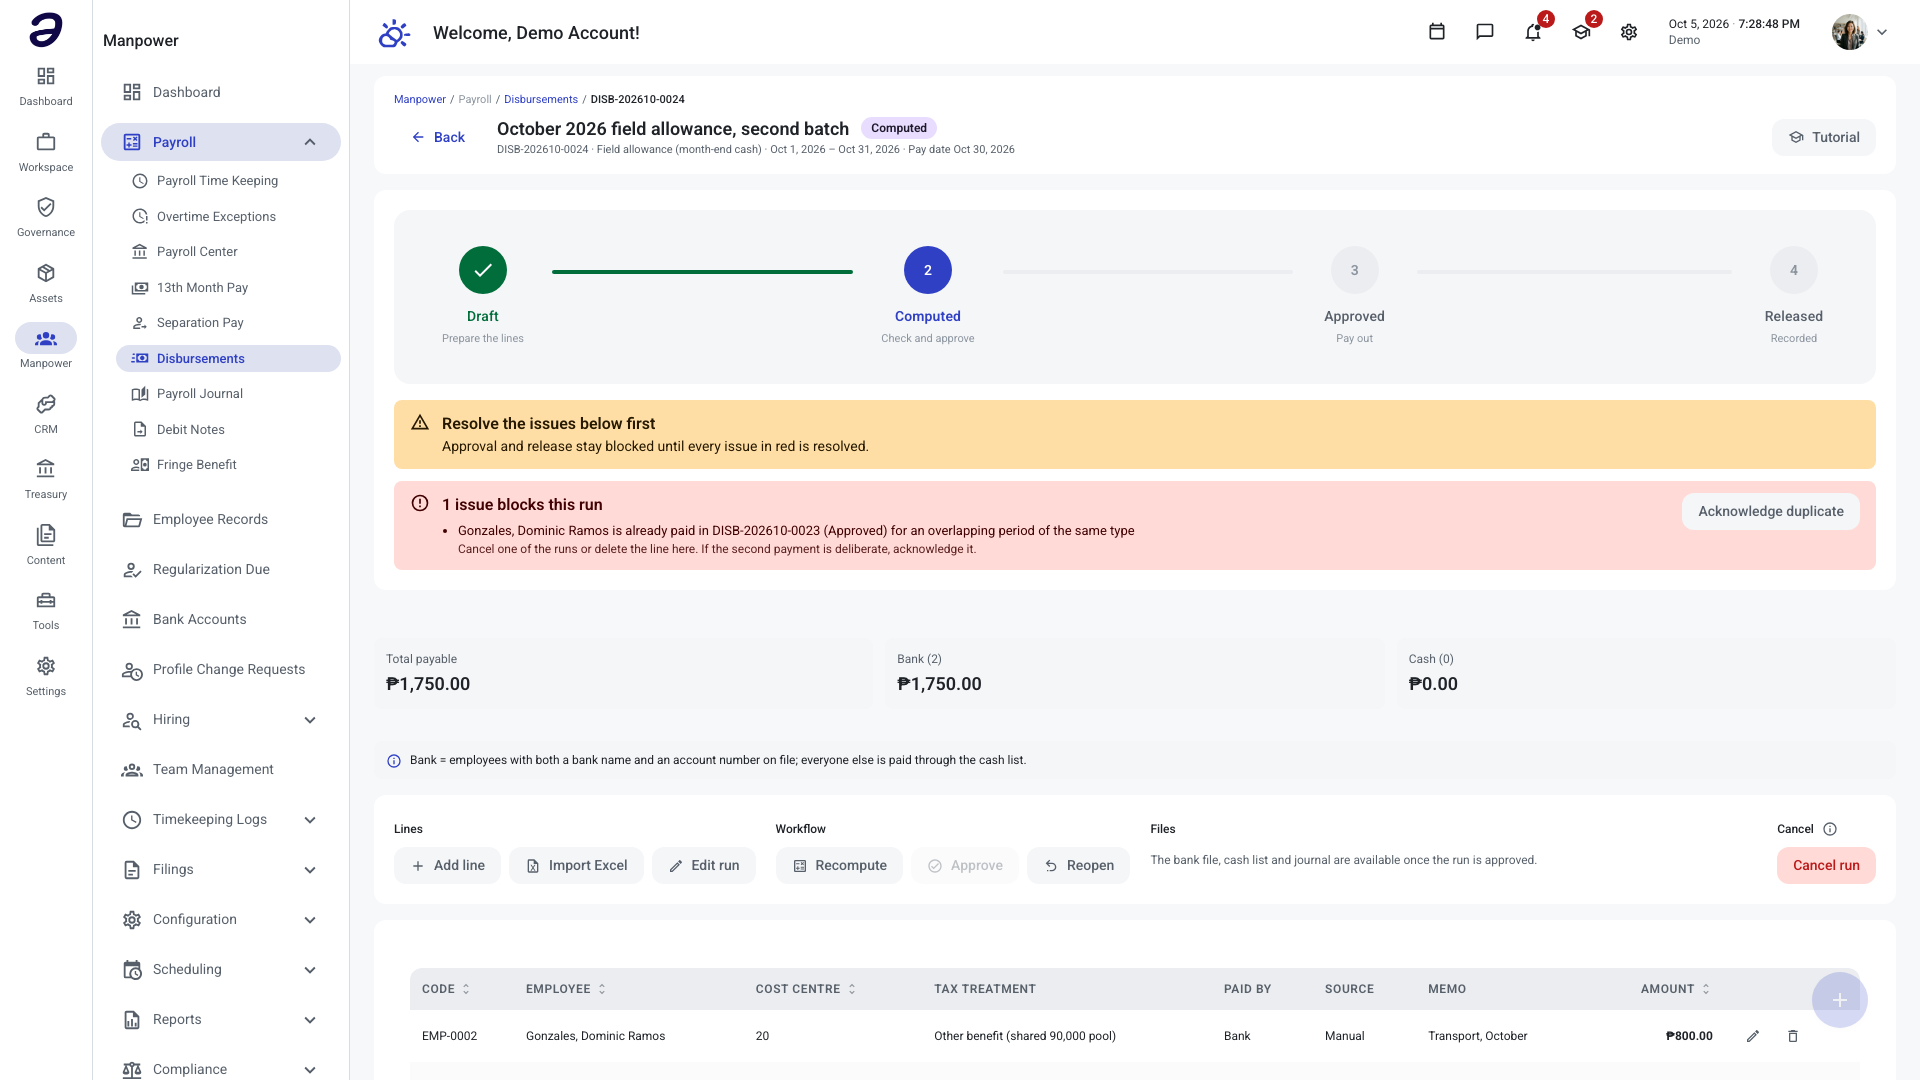Open the Tools module in left rail
The height and width of the screenshot is (1080, 1920).
point(46,610)
